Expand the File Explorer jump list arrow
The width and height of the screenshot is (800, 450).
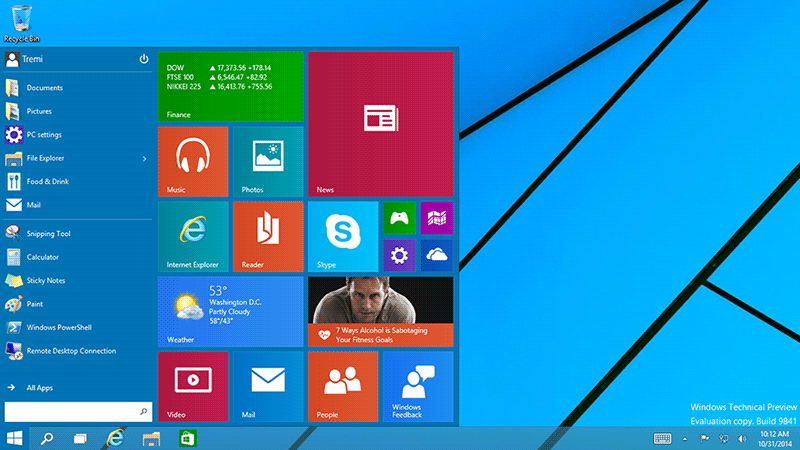(144, 159)
